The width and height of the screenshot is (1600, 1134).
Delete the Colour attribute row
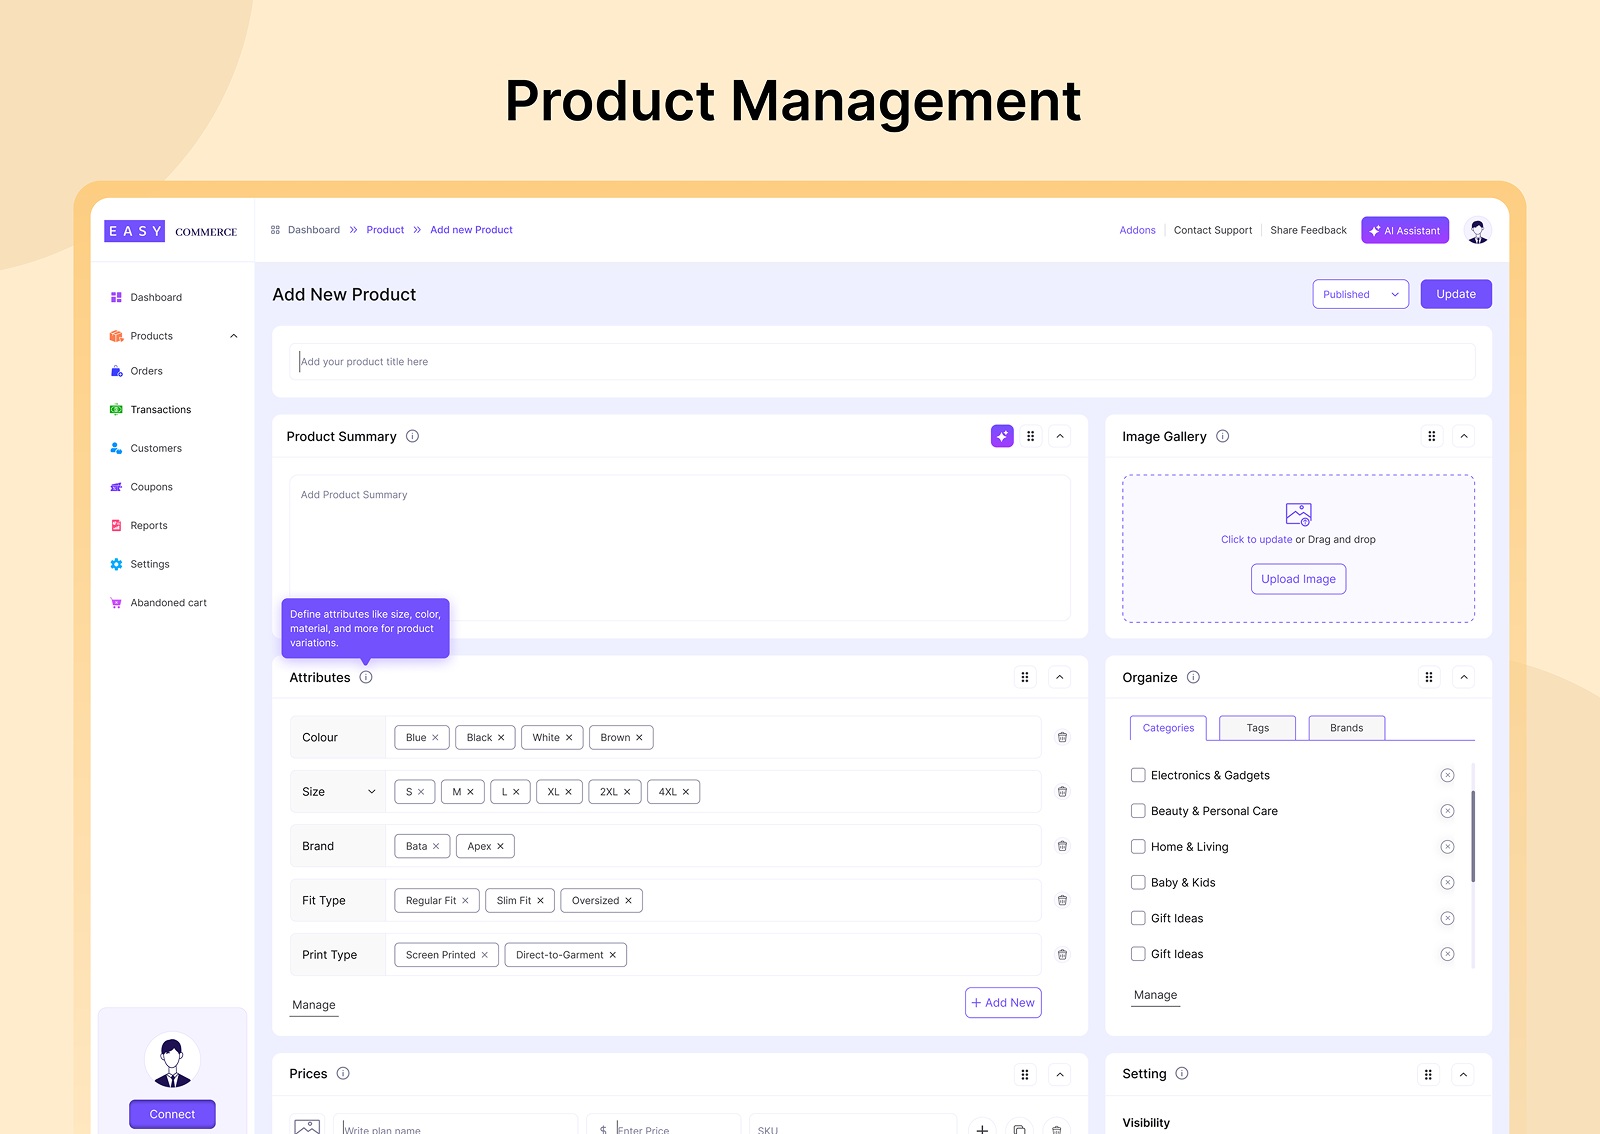(1062, 737)
